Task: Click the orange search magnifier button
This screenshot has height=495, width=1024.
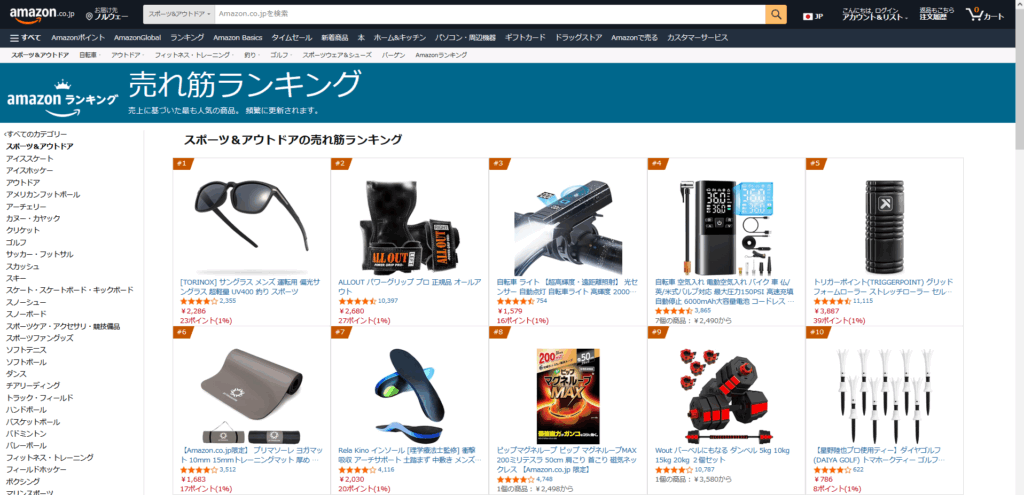Action: pyautogui.click(x=776, y=14)
